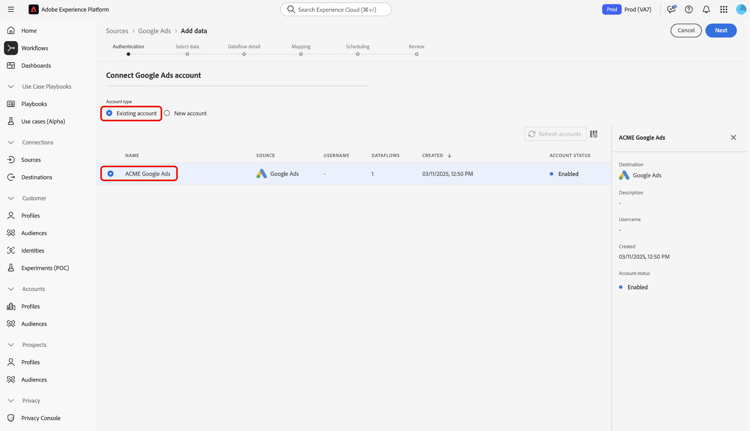The image size is (750, 431).
Task: Click the Google Ads logo in table row
Action: click(261, 174)
